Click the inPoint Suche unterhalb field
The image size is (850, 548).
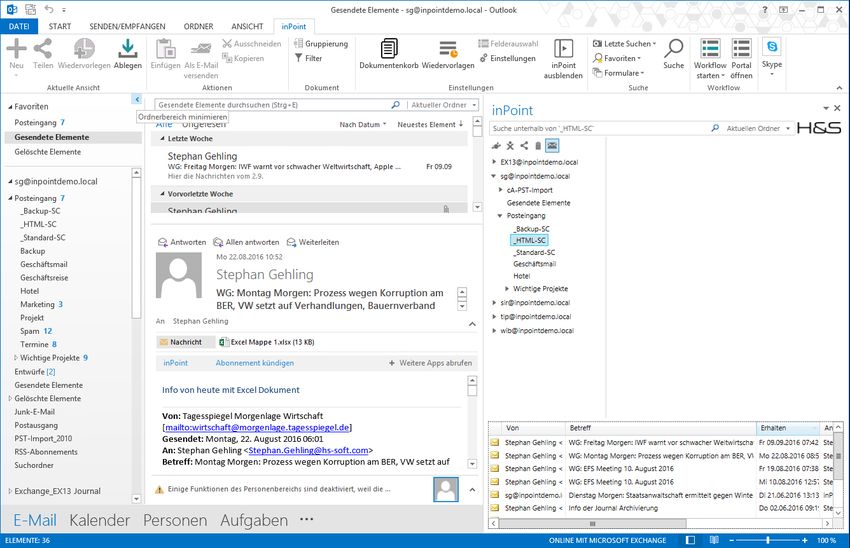coord(599,128)
